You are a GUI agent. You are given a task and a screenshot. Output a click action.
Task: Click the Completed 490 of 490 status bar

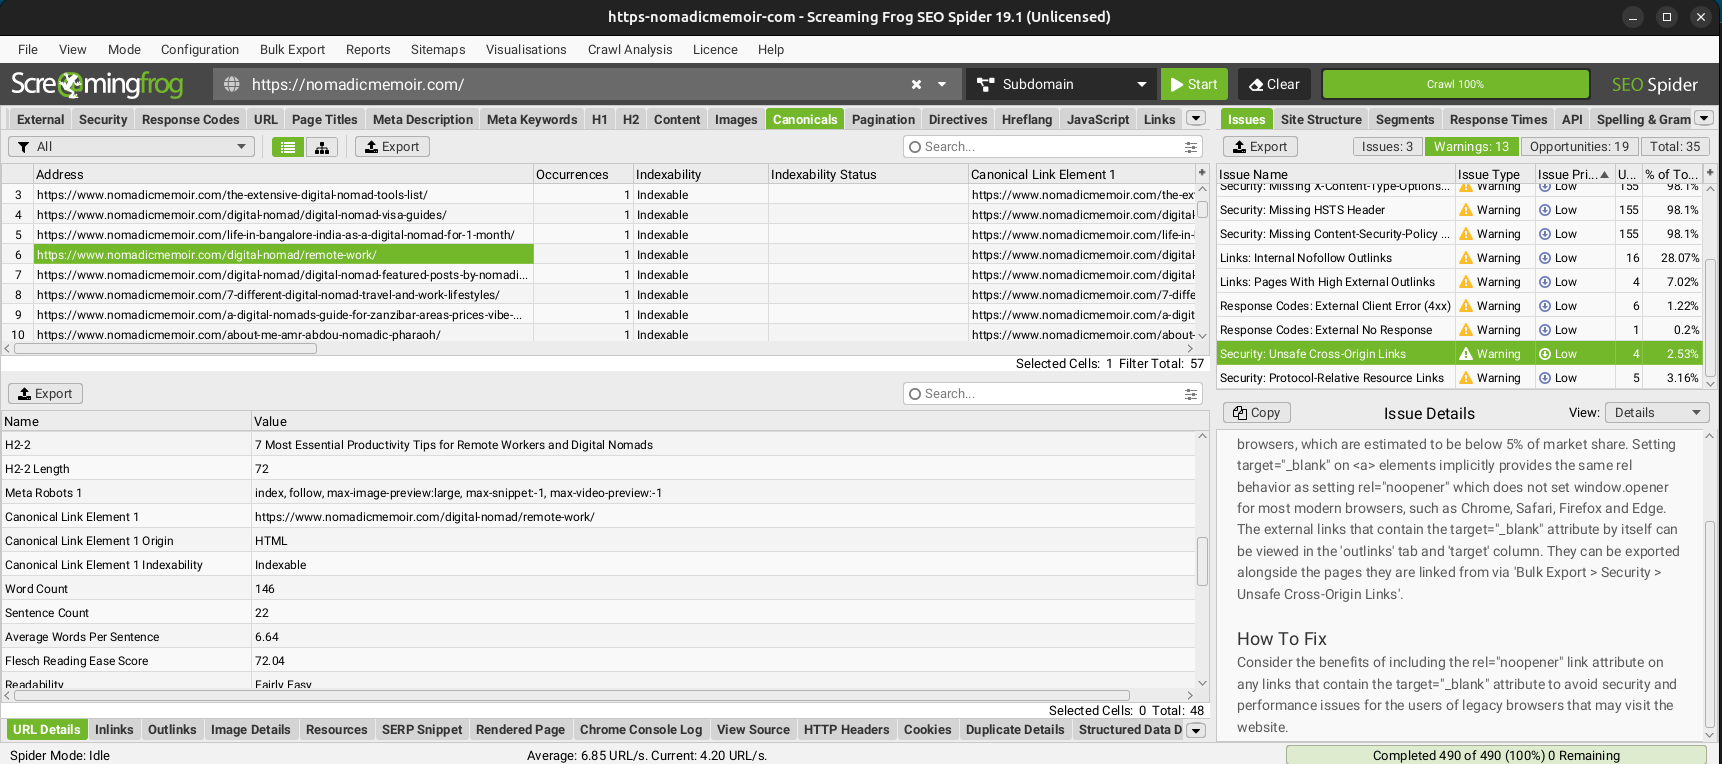pos(1496,755)
